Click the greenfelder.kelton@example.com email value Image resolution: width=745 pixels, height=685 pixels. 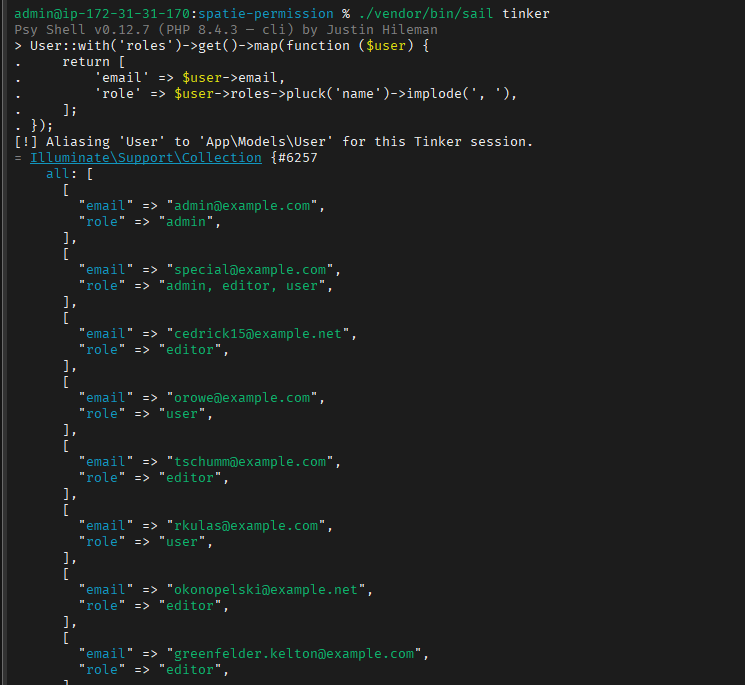coord(294,654)
